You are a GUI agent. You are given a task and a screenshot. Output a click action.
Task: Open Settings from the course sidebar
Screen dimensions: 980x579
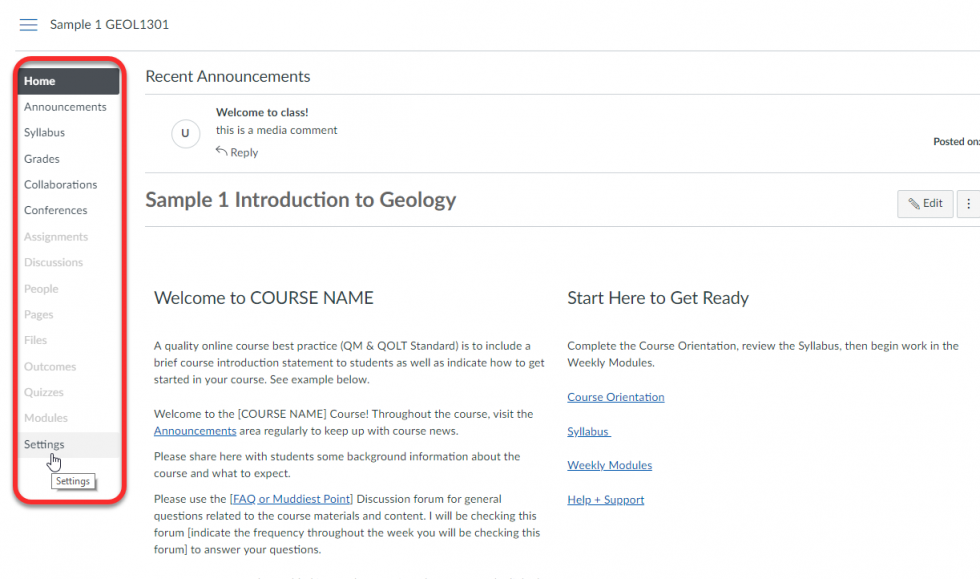point(44,444)
